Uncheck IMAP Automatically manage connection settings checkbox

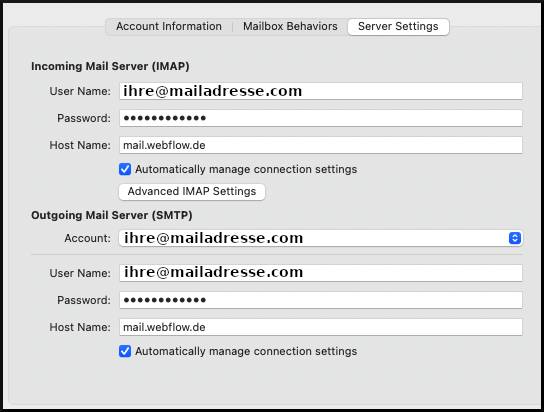click(x=125, y=169)
